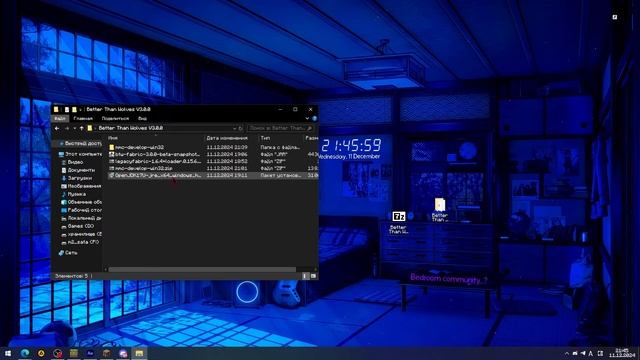
Task: Sort files by the Тип column header
Action: tap(265, 138)
